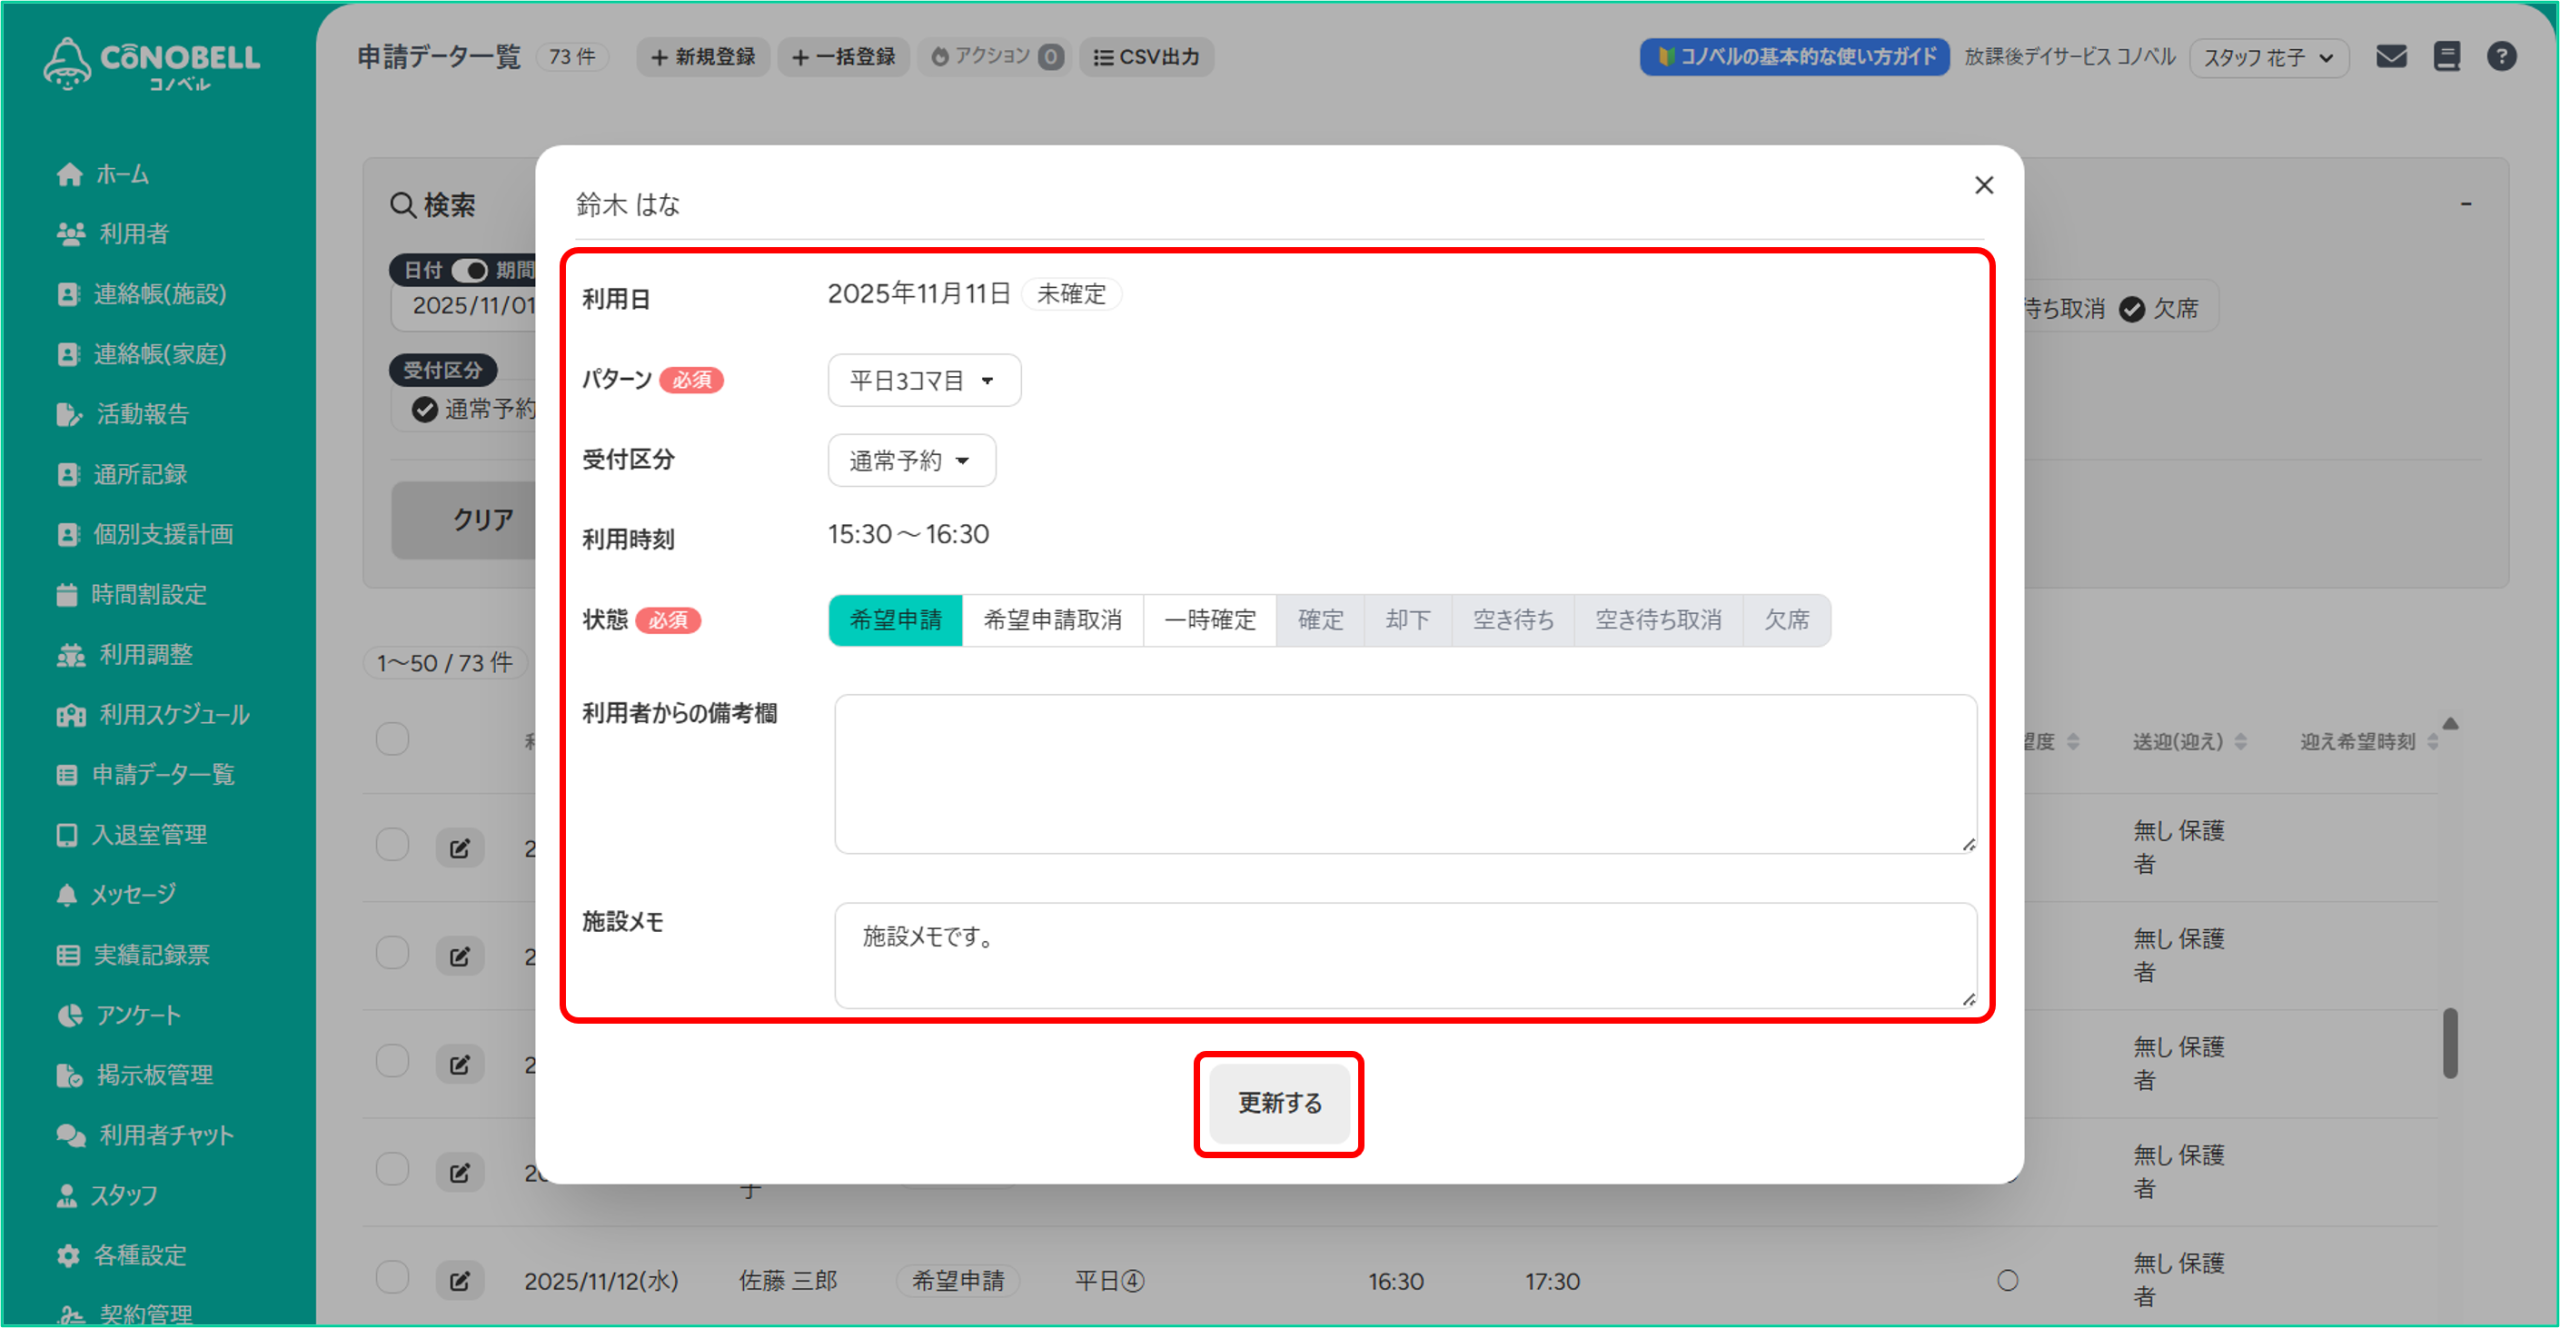The width and height of the screenshot is (2560, 1328).
Task: Open the manual book icon in header
Action: click(2446, 57)
